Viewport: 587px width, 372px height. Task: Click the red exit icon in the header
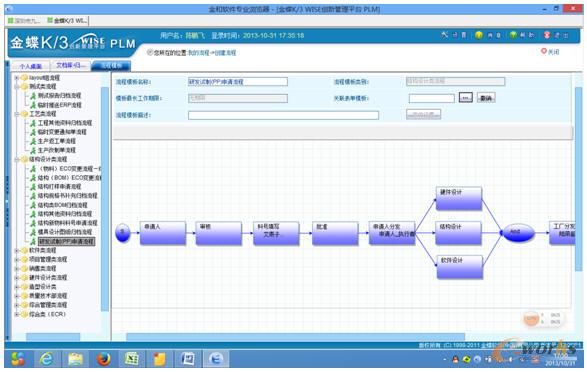pyautogui.click(x=547, y=35)
